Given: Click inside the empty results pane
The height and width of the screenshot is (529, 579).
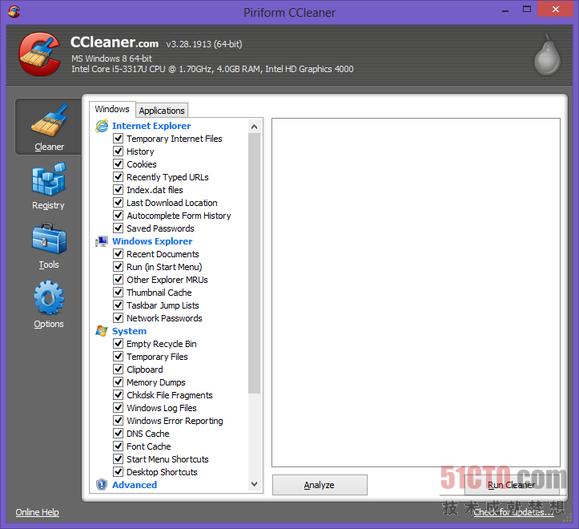Looking at the screenshot, I should (x=416, y=292).
